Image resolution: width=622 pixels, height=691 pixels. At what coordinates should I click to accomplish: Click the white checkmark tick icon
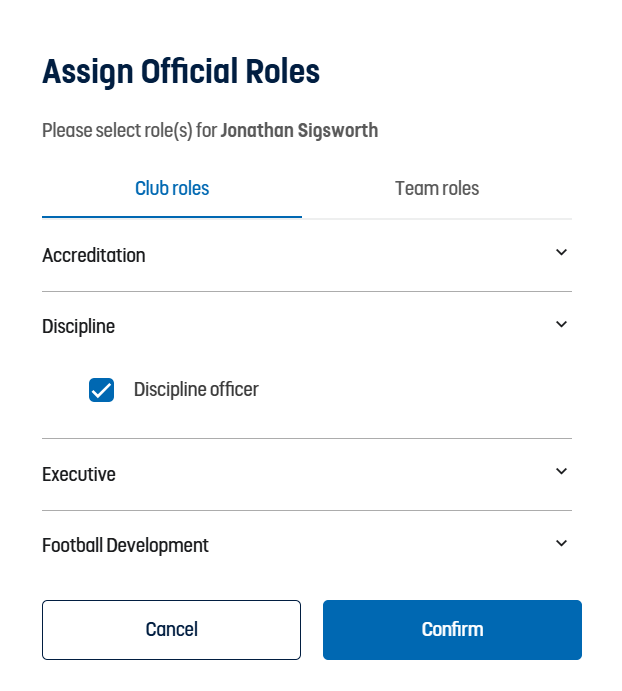101,390
